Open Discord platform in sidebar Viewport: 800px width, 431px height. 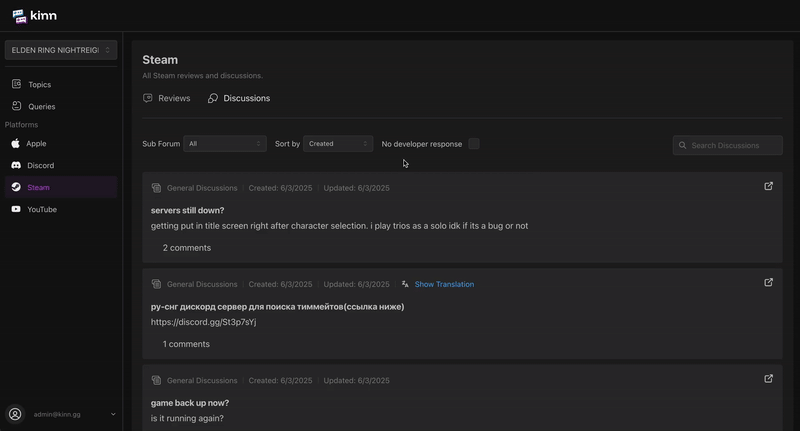coord(61,165)
